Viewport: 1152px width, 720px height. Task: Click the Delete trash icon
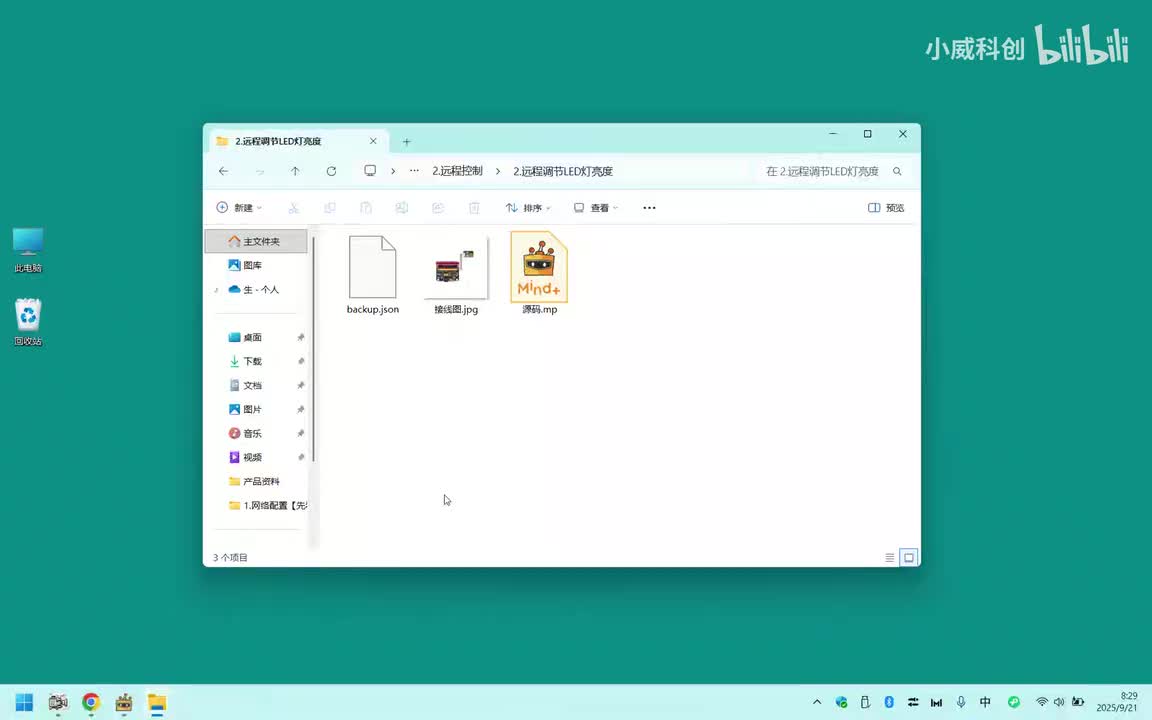click(x=475, y=208)
